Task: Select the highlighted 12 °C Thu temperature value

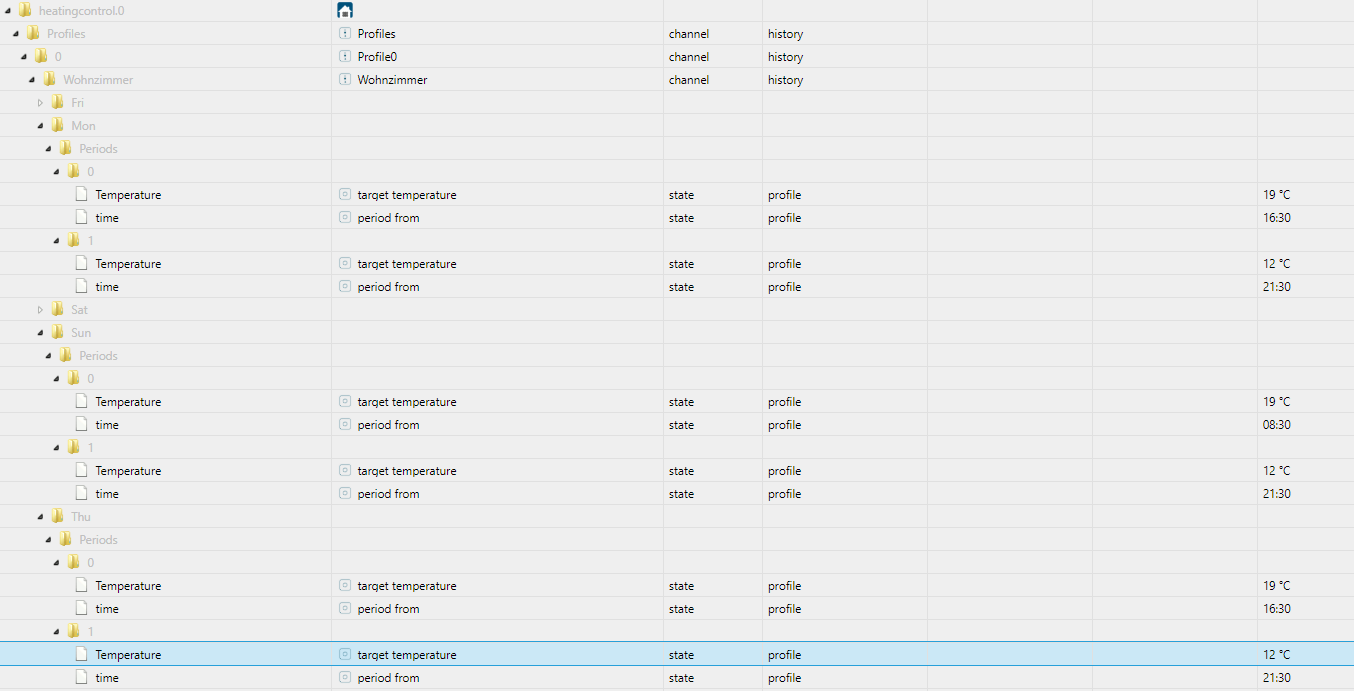Action: coord(1276,655)
